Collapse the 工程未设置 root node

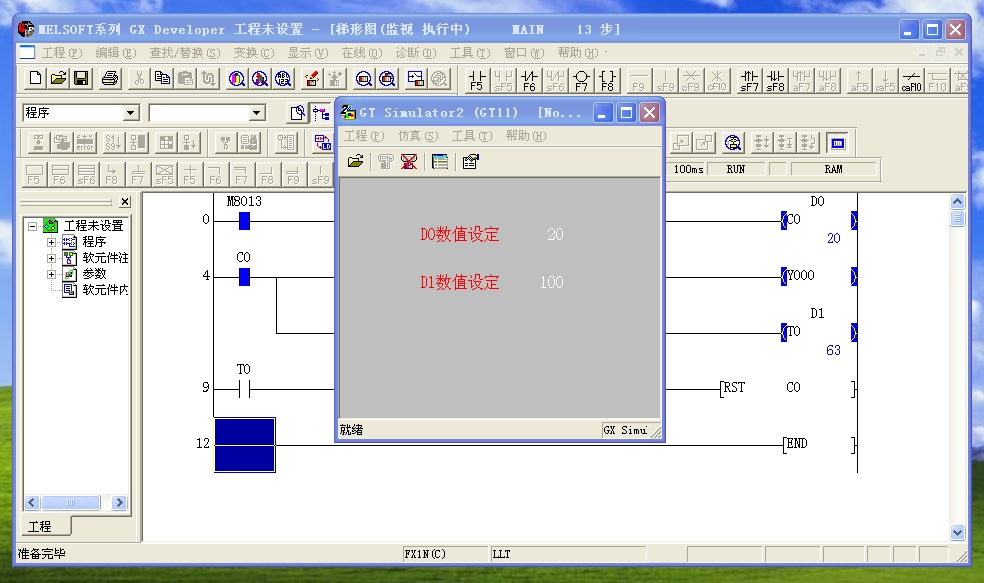(x=32, y=226)
